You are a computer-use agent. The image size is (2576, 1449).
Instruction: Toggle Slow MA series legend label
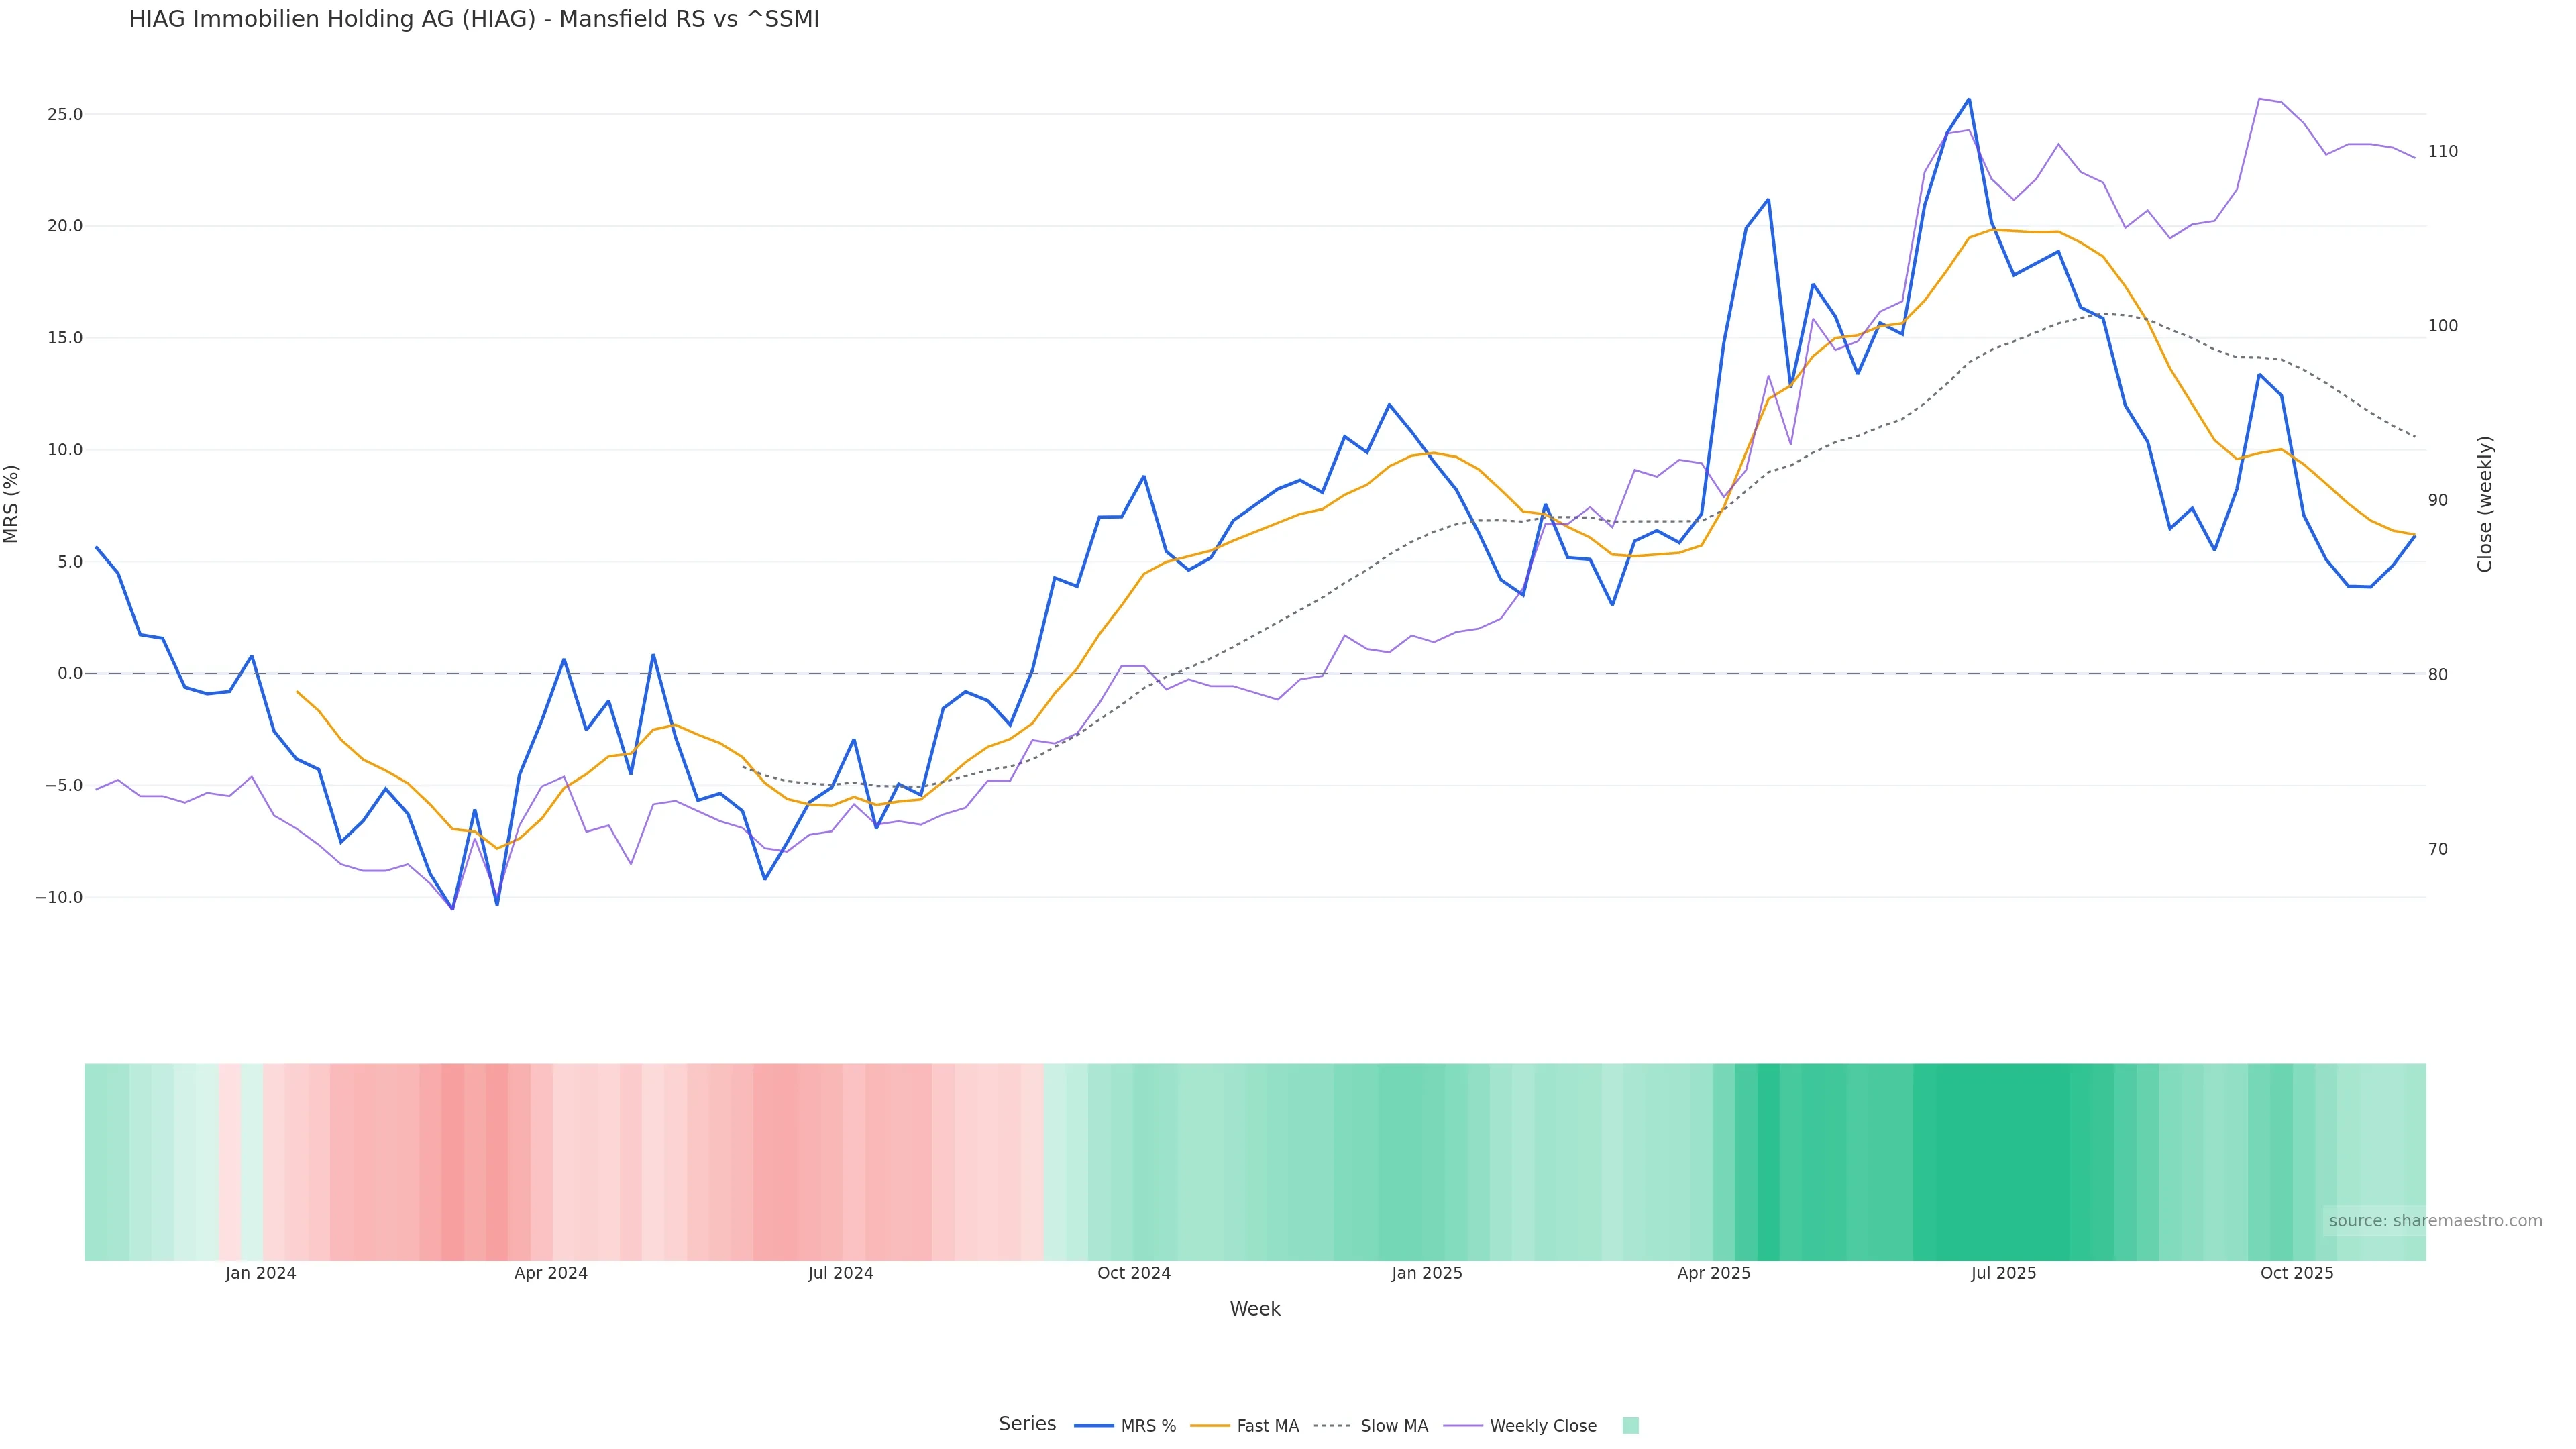(x=1394, y=1426)
